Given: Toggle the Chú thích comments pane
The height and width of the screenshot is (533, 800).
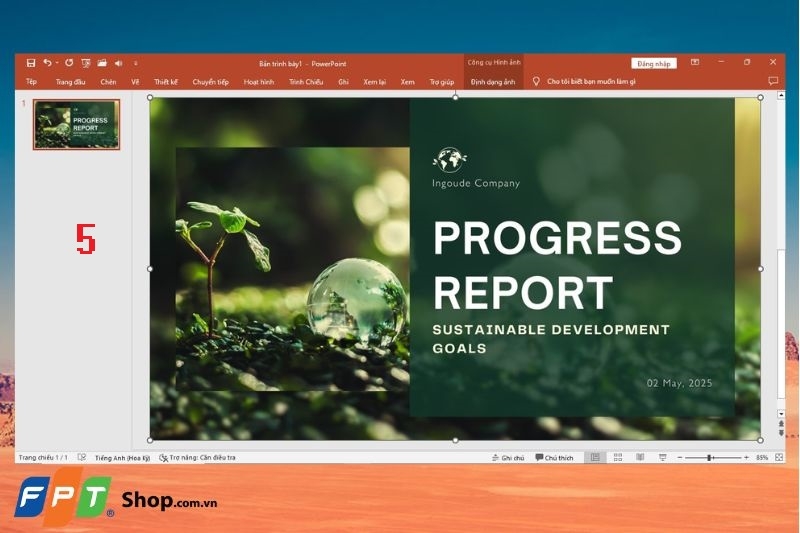Looking at the screenshot, I should click(554, 458).
